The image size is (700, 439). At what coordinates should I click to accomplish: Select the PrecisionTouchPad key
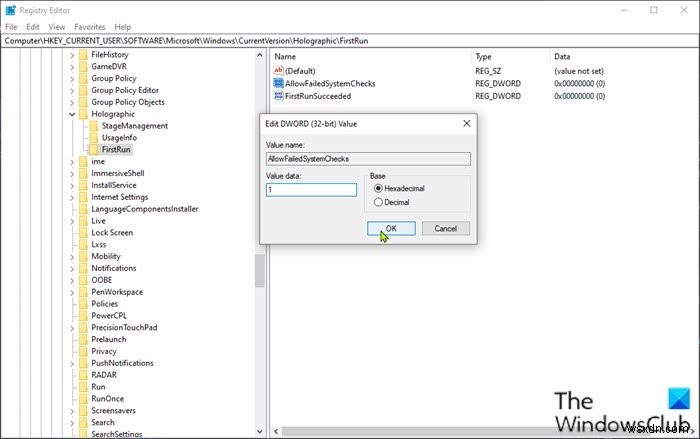[124, 328]
